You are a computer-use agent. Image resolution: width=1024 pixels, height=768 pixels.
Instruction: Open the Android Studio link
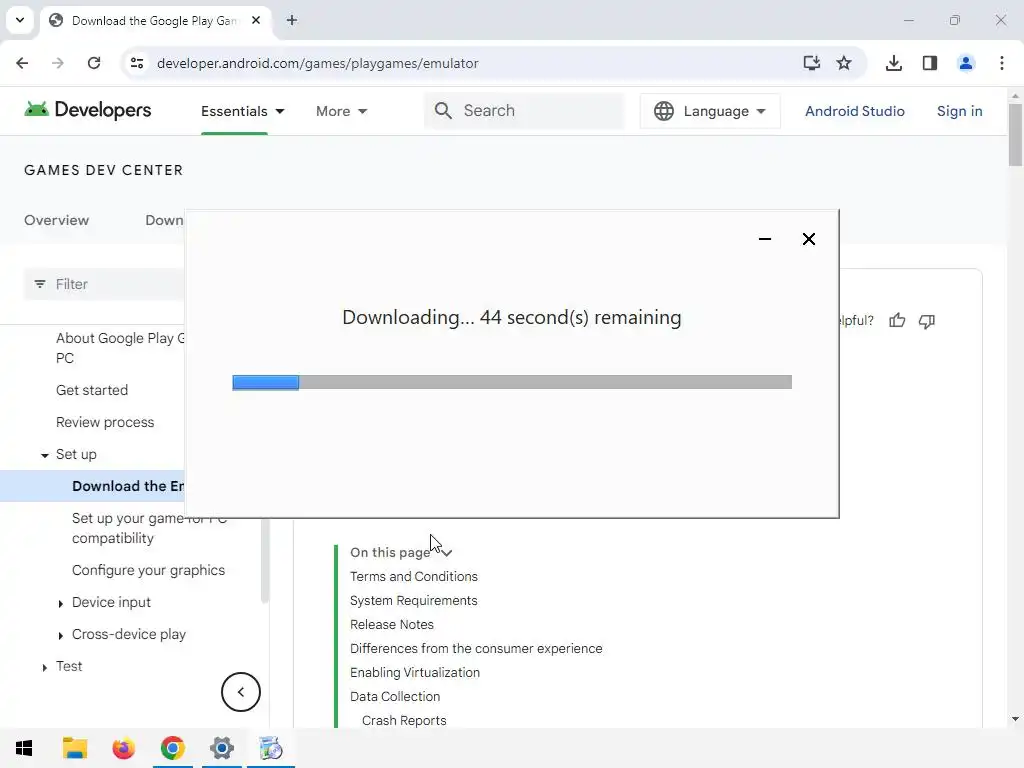point(854,111)
